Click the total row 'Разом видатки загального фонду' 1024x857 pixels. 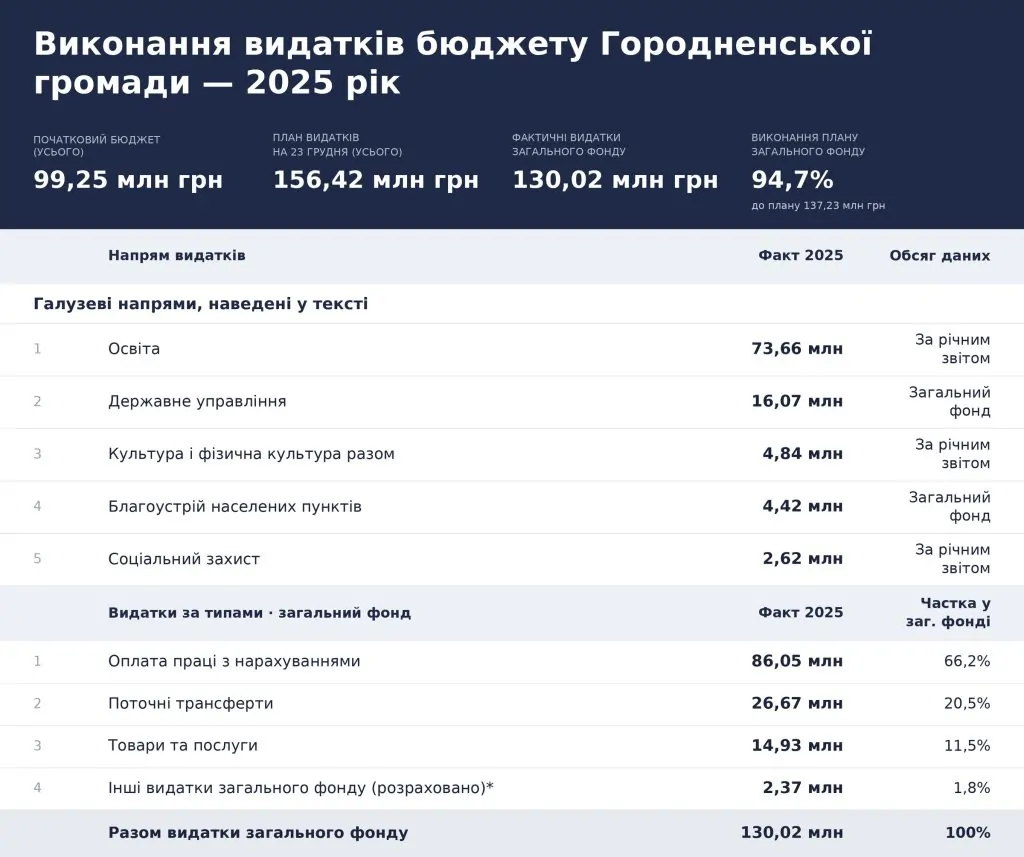pos(512,833)
